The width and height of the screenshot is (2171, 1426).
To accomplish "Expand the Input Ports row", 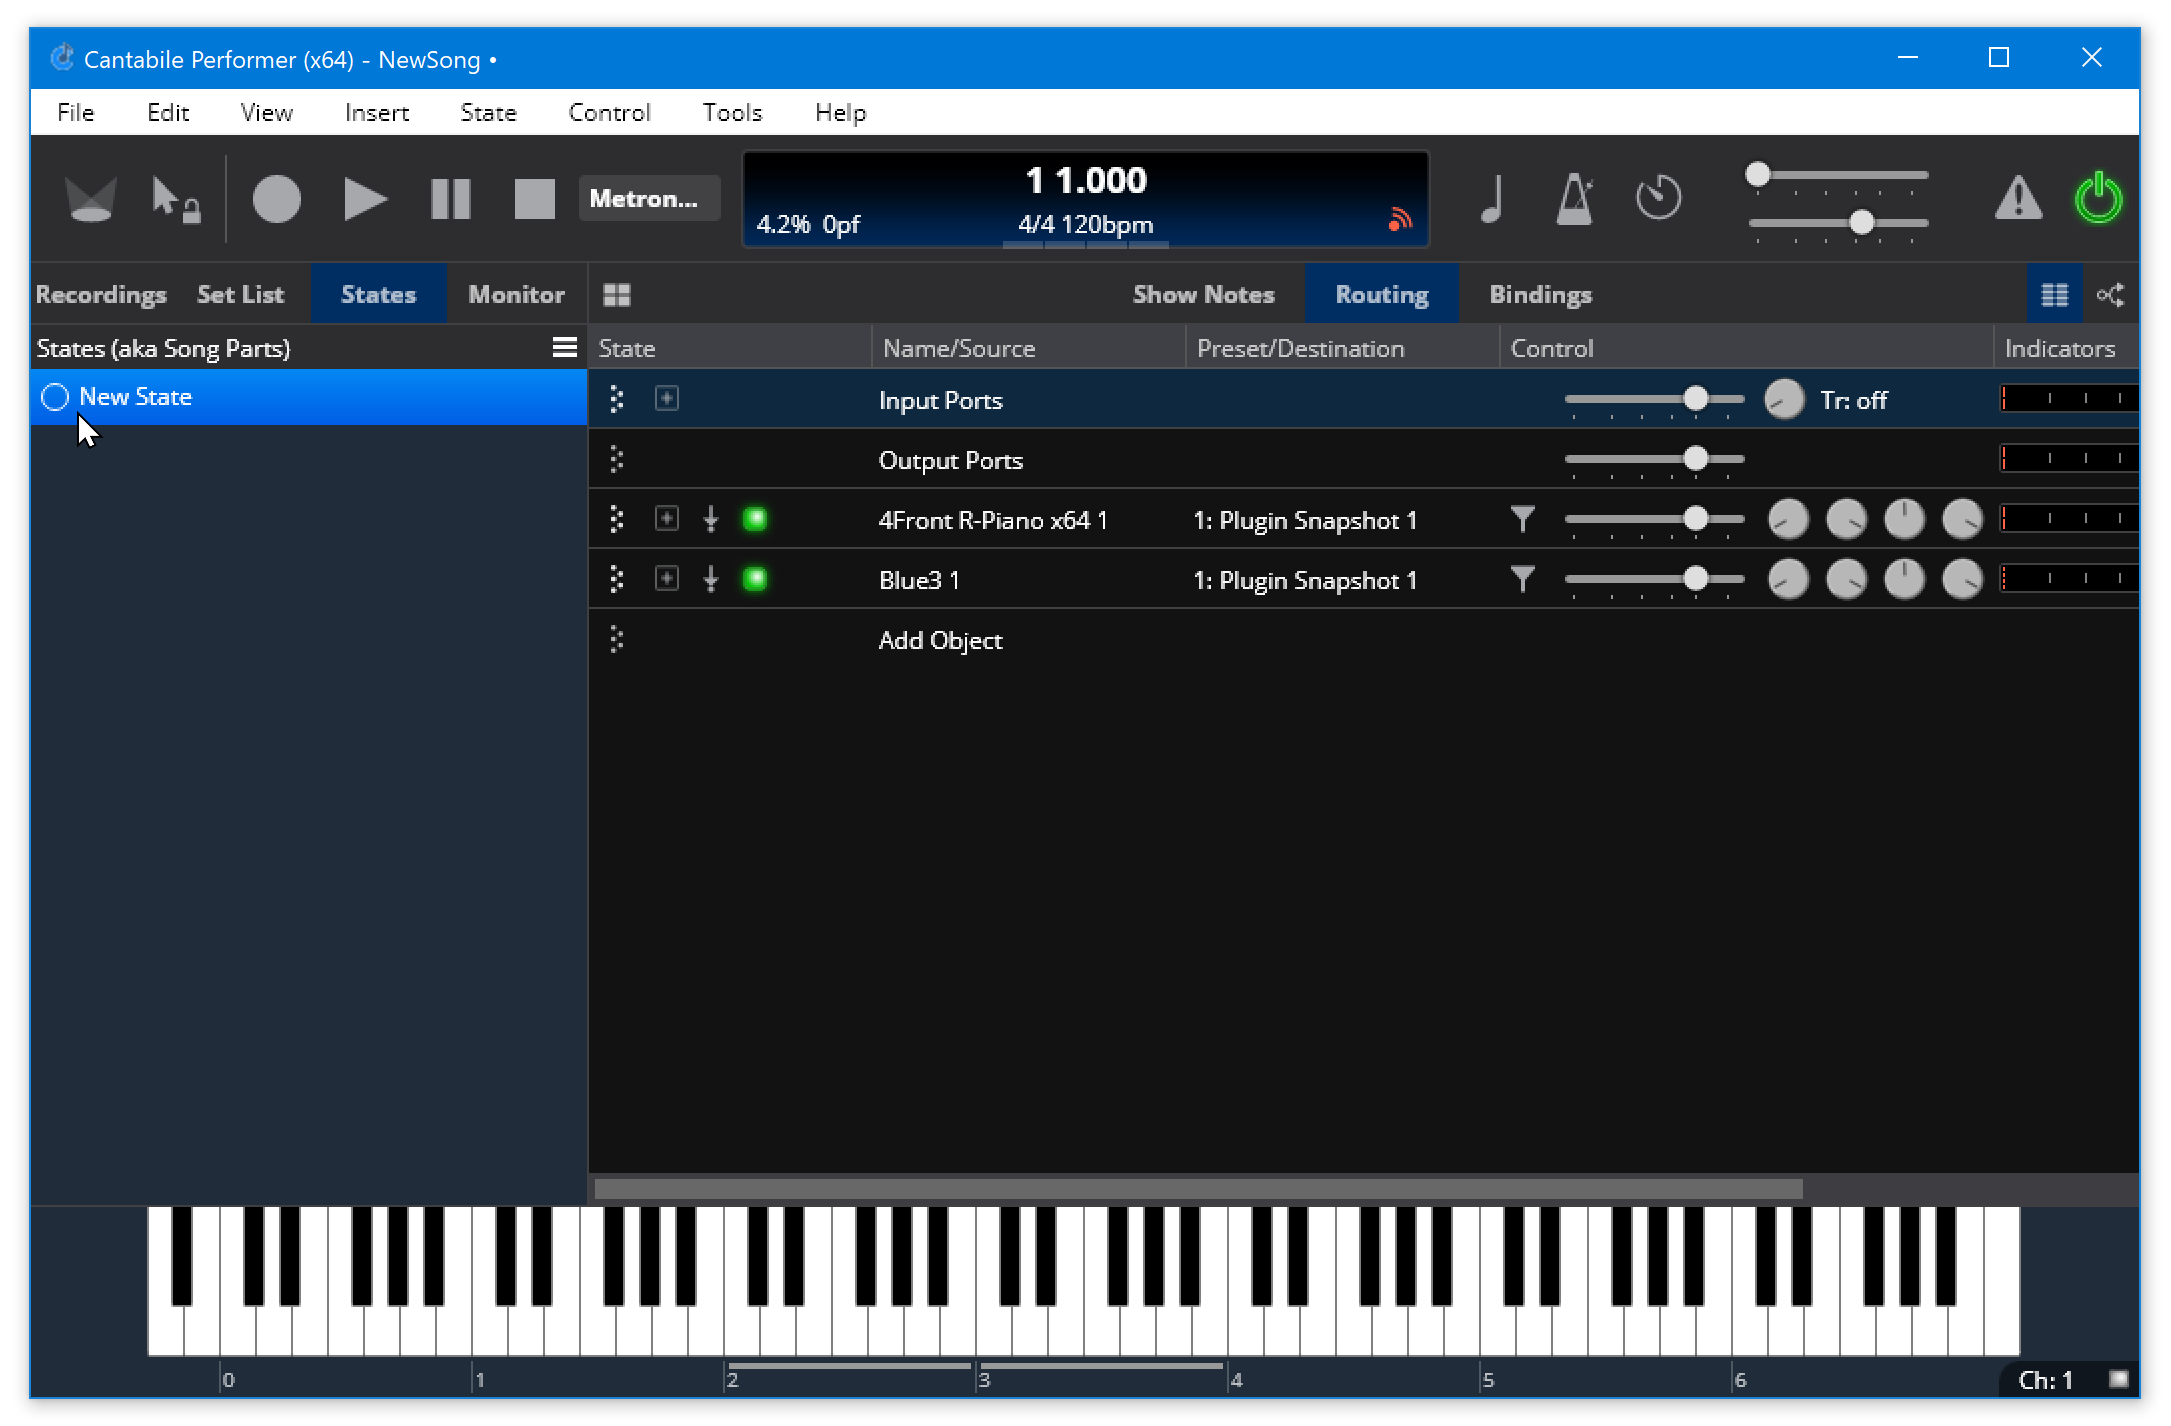I will [667, 399].
